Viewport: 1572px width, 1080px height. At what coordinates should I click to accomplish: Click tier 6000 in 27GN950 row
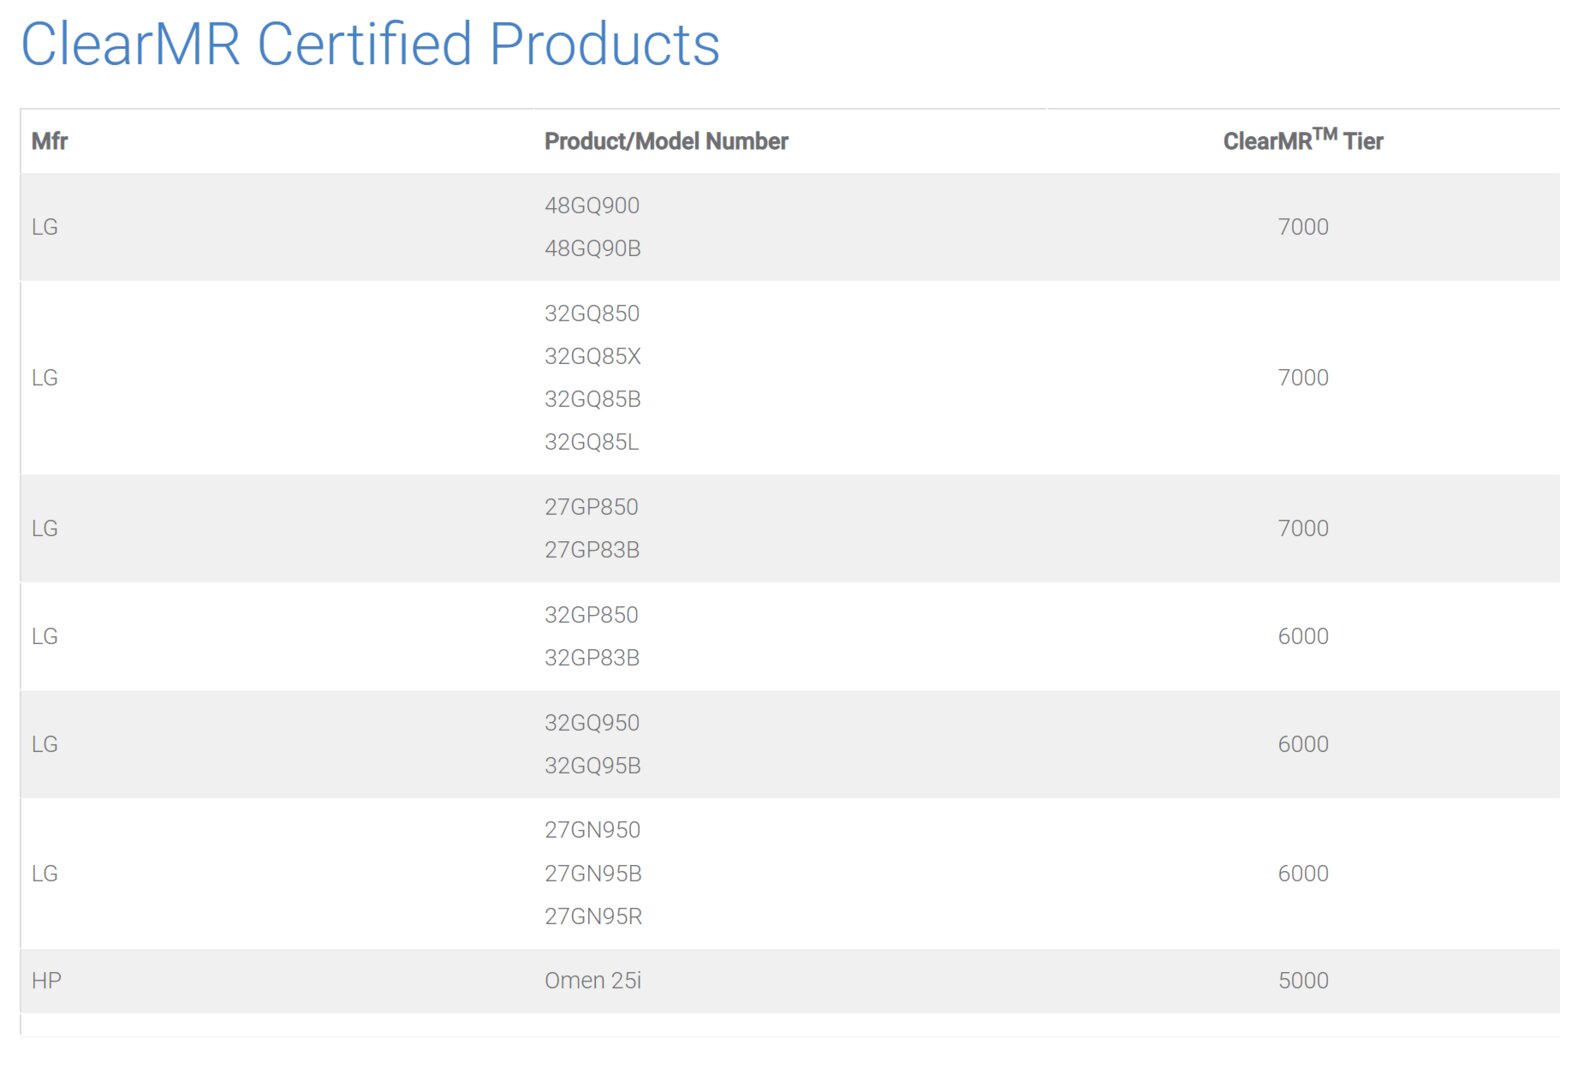[x=1303, y=874]
